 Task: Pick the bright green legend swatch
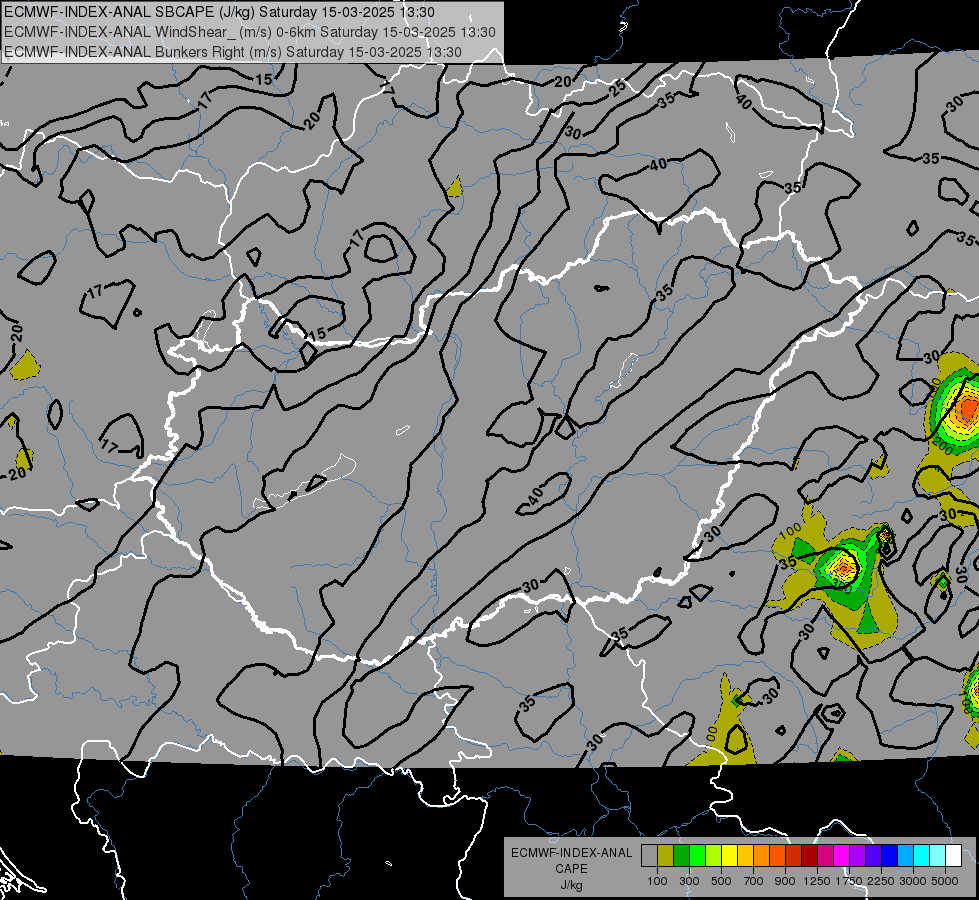[697, 856]
